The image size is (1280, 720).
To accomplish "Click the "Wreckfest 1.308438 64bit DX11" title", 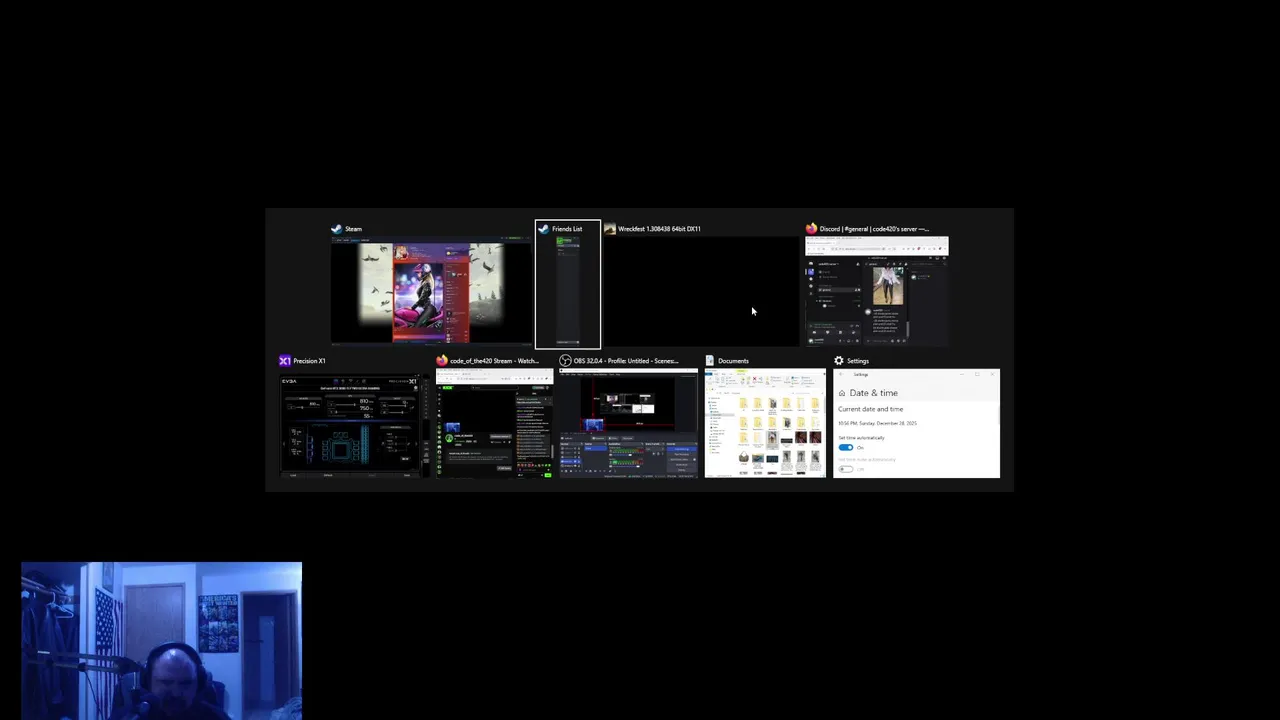I will [659, 229].
